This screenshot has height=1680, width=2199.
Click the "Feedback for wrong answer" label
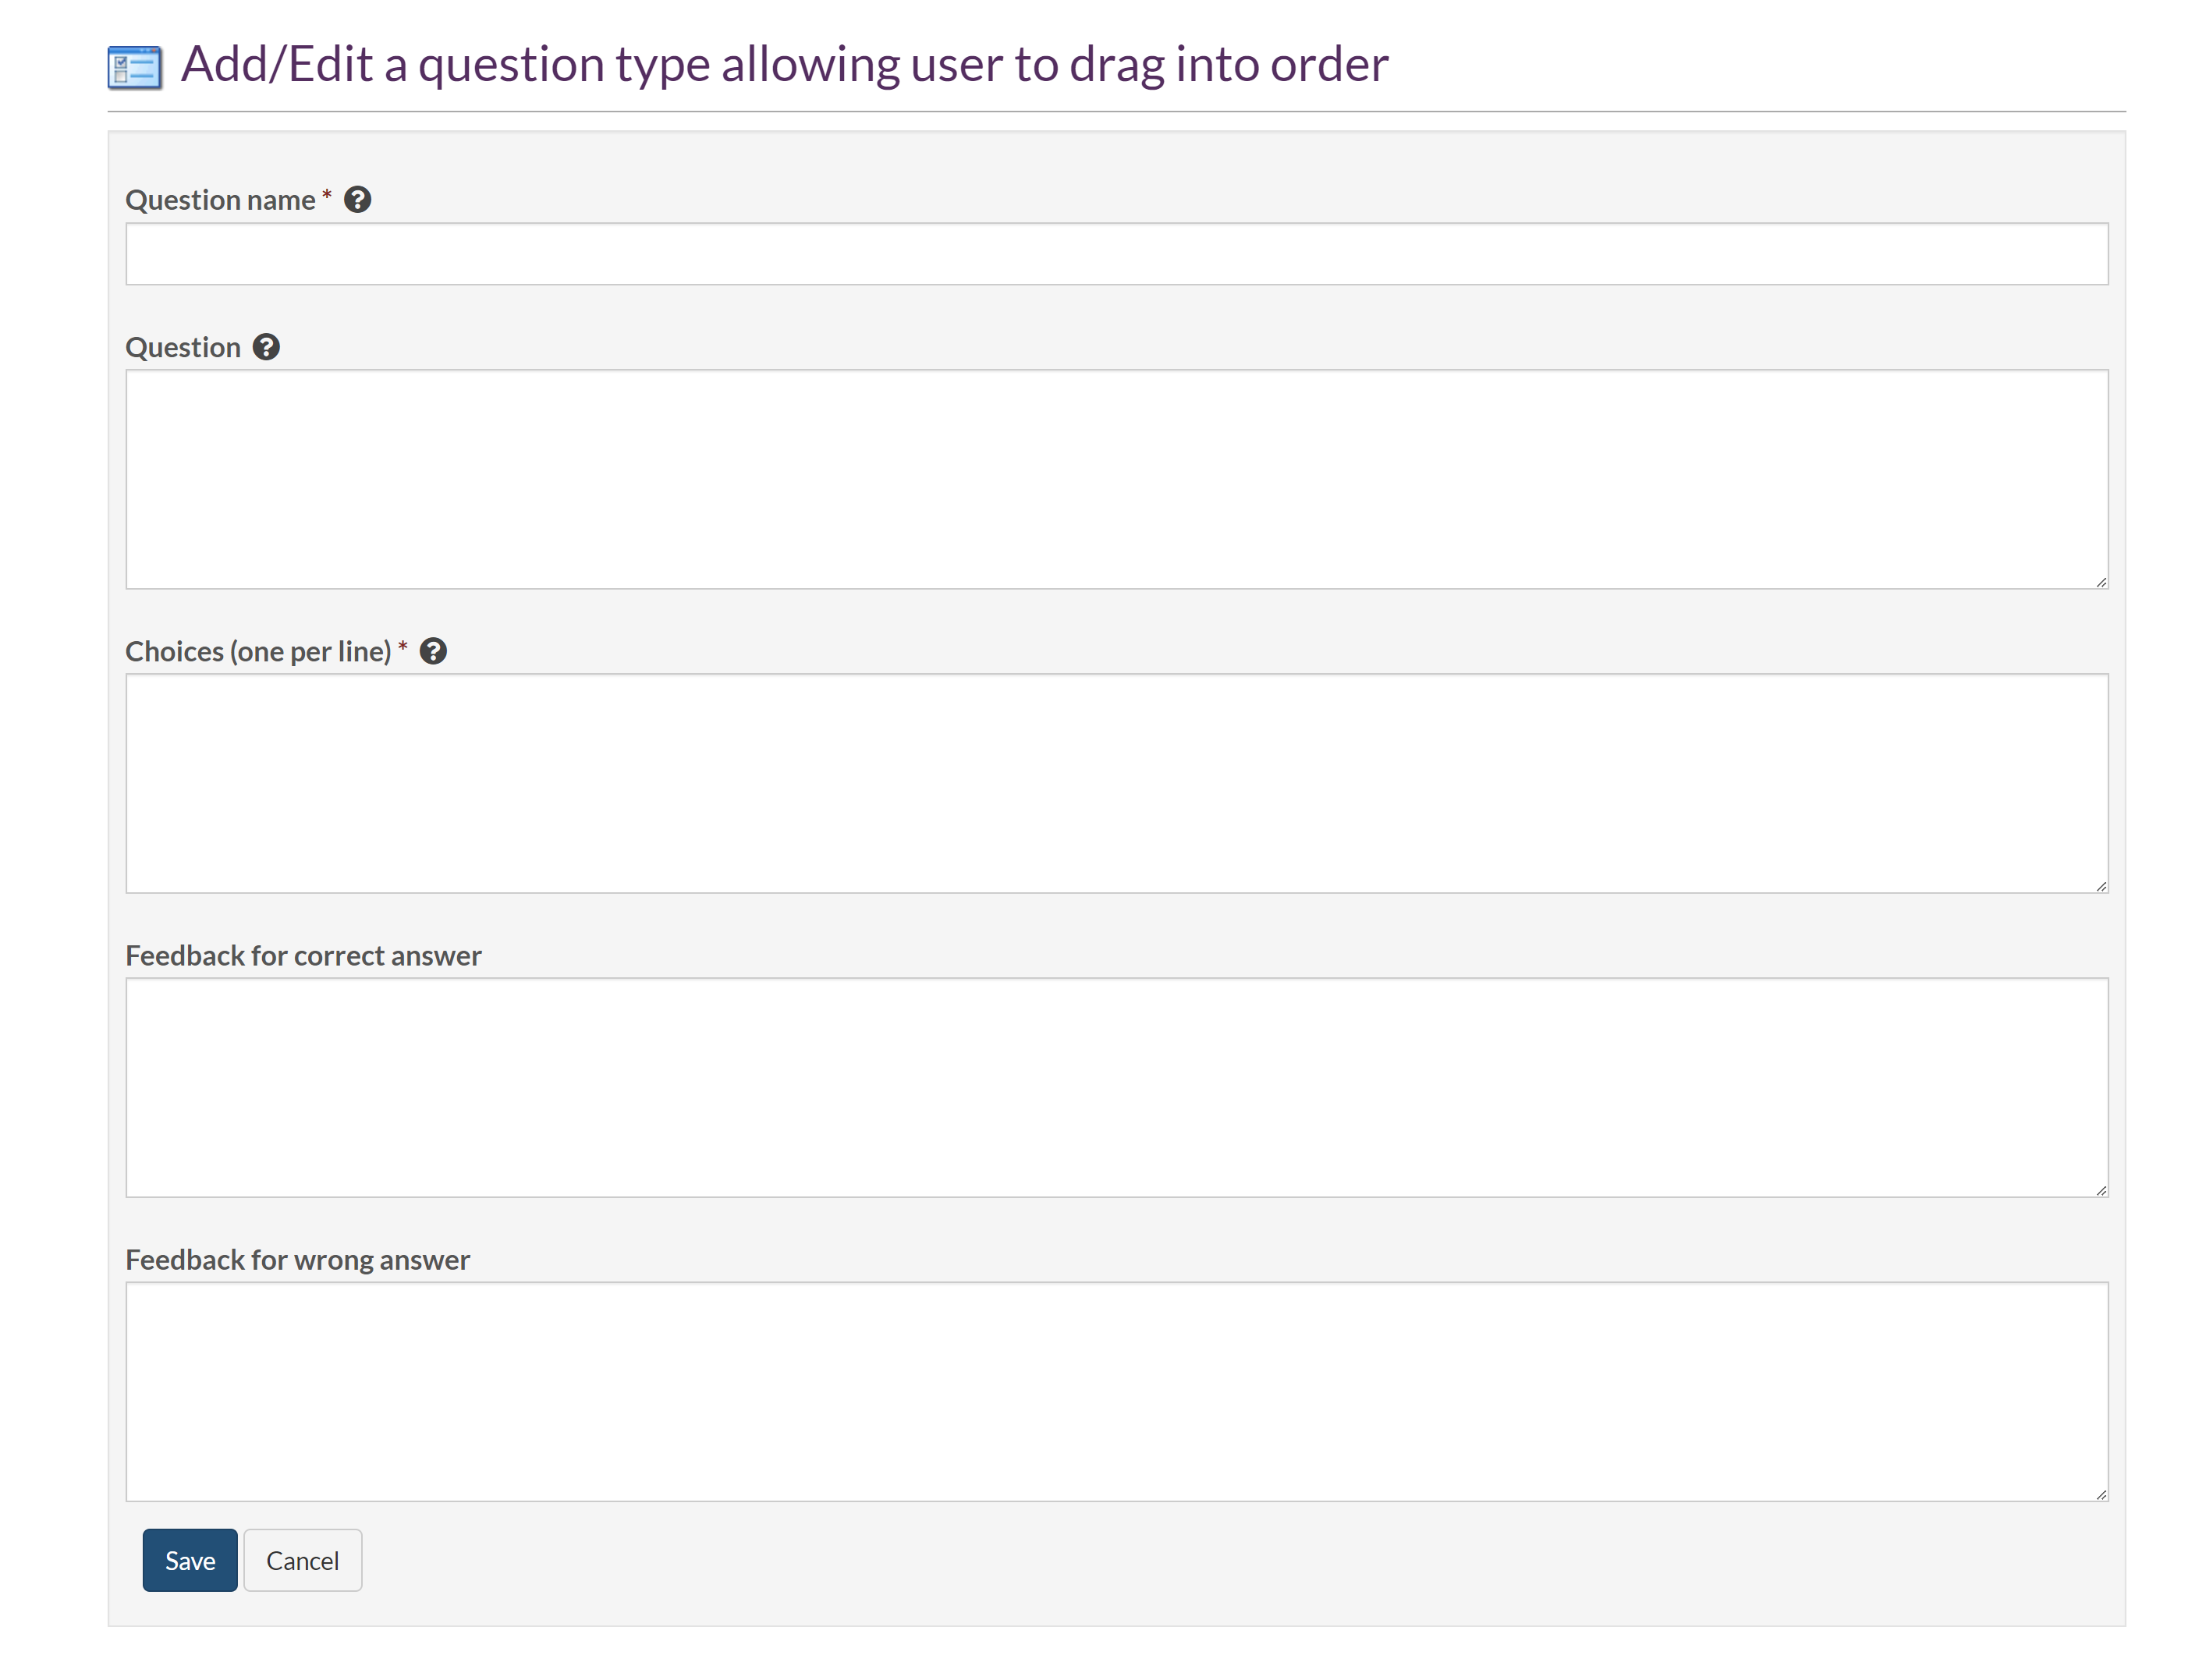[x=297, y=1259]
